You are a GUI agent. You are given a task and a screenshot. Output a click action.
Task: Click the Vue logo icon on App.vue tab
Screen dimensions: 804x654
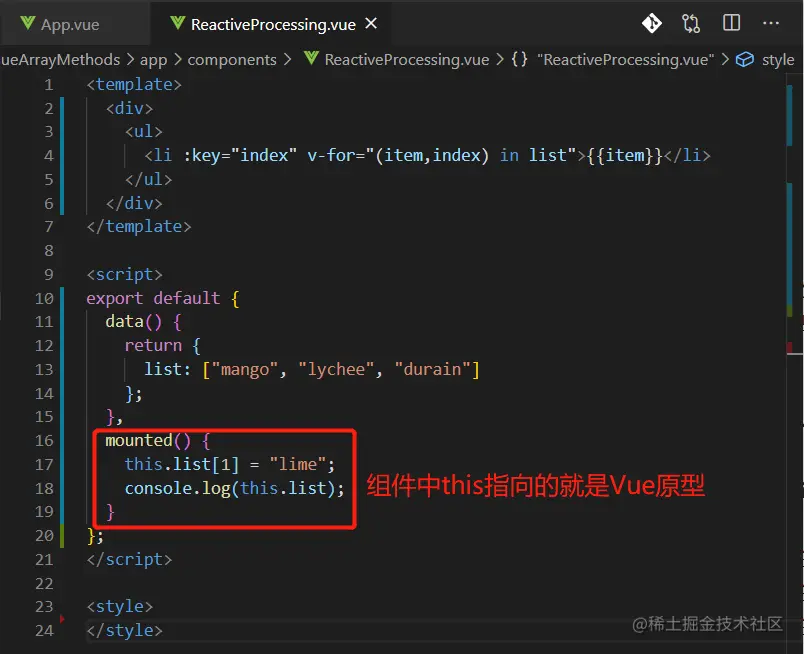[28, 24]
